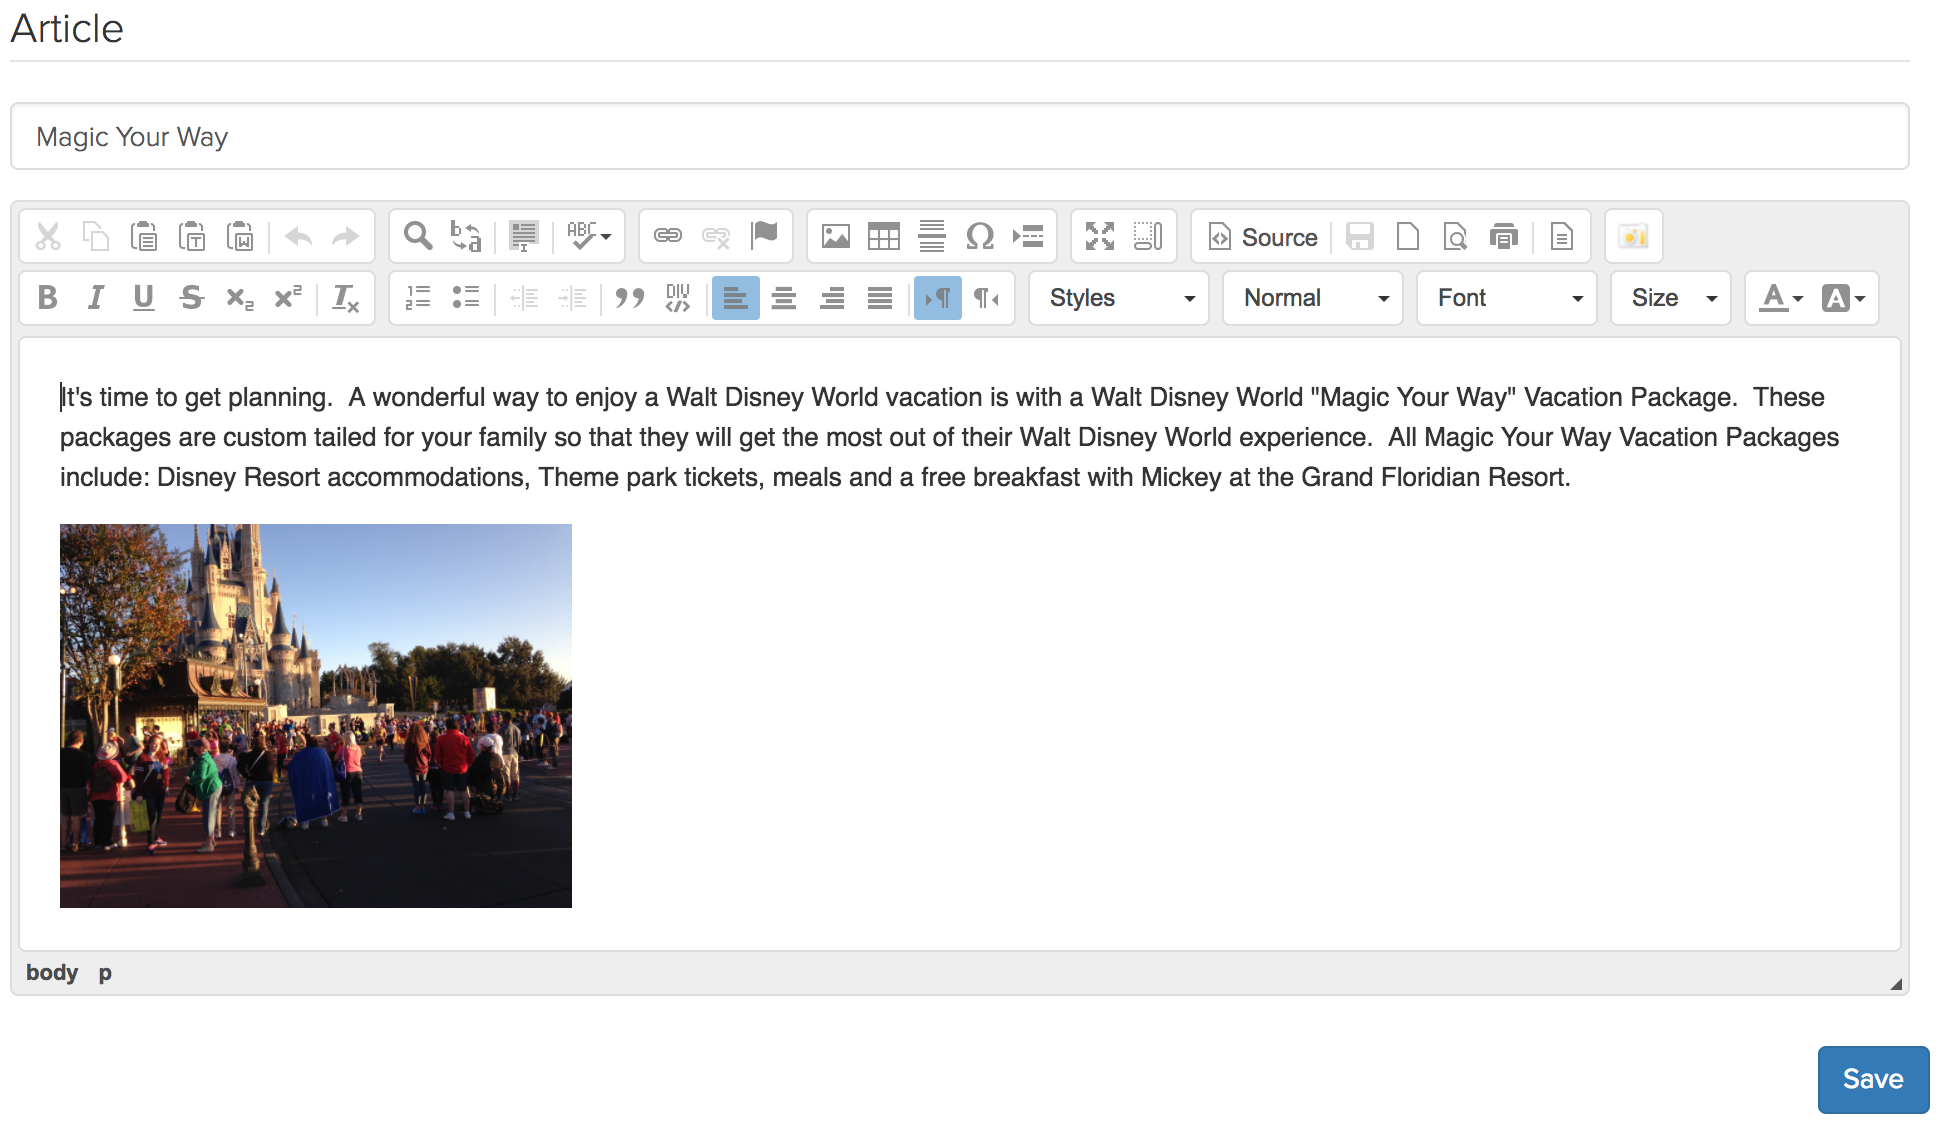The width and height of the screenshot is (1940, 1126).
Task: Click the Unlink icon
Action: (716, 237)
